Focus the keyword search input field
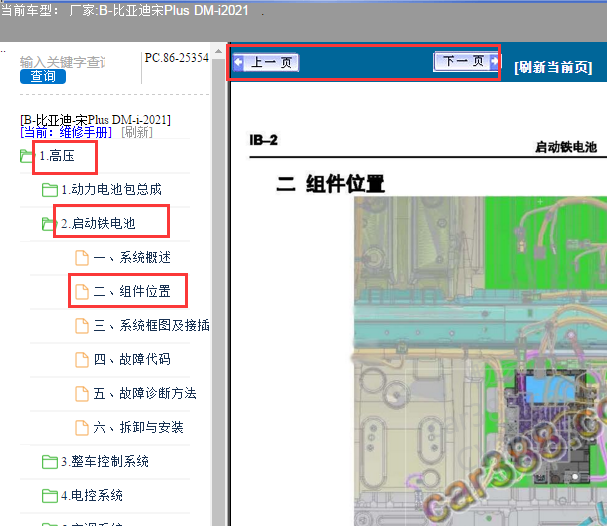Image resolution: width=607 pixels, height=526 pixels. click(62, 62)
